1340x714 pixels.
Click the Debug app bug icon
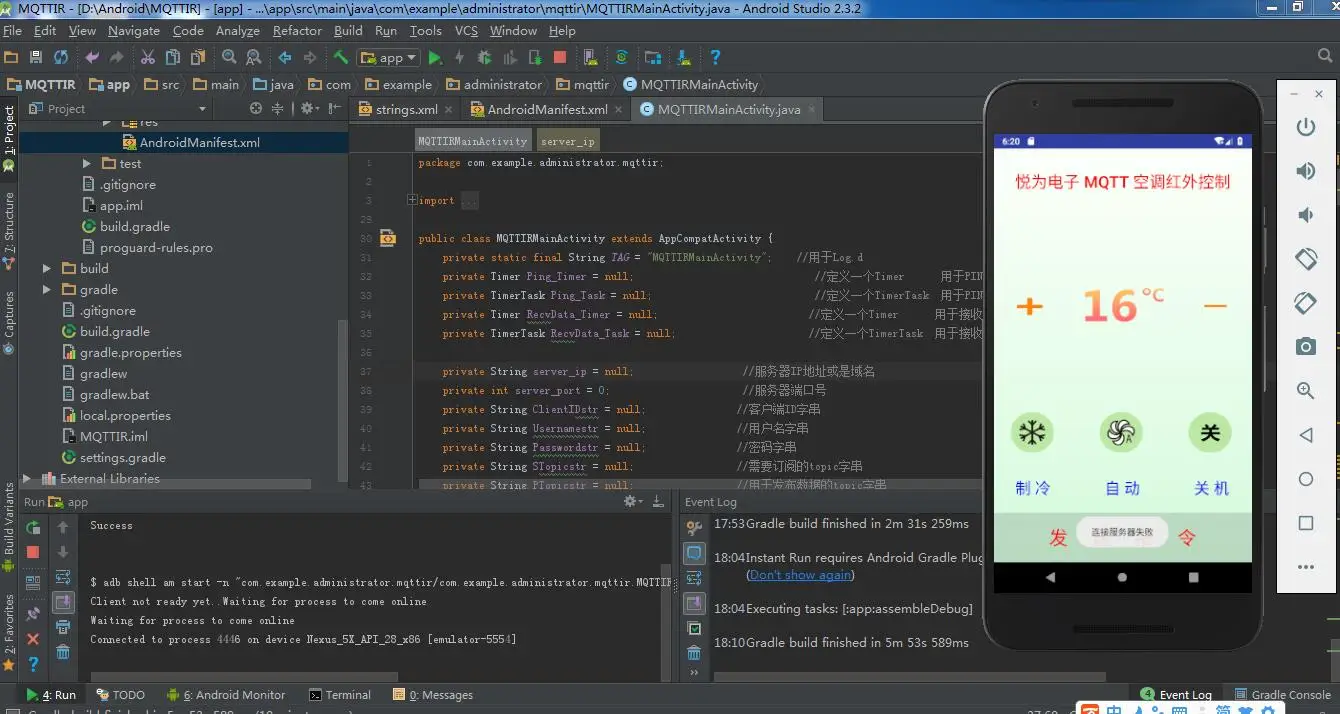[485, 58]
